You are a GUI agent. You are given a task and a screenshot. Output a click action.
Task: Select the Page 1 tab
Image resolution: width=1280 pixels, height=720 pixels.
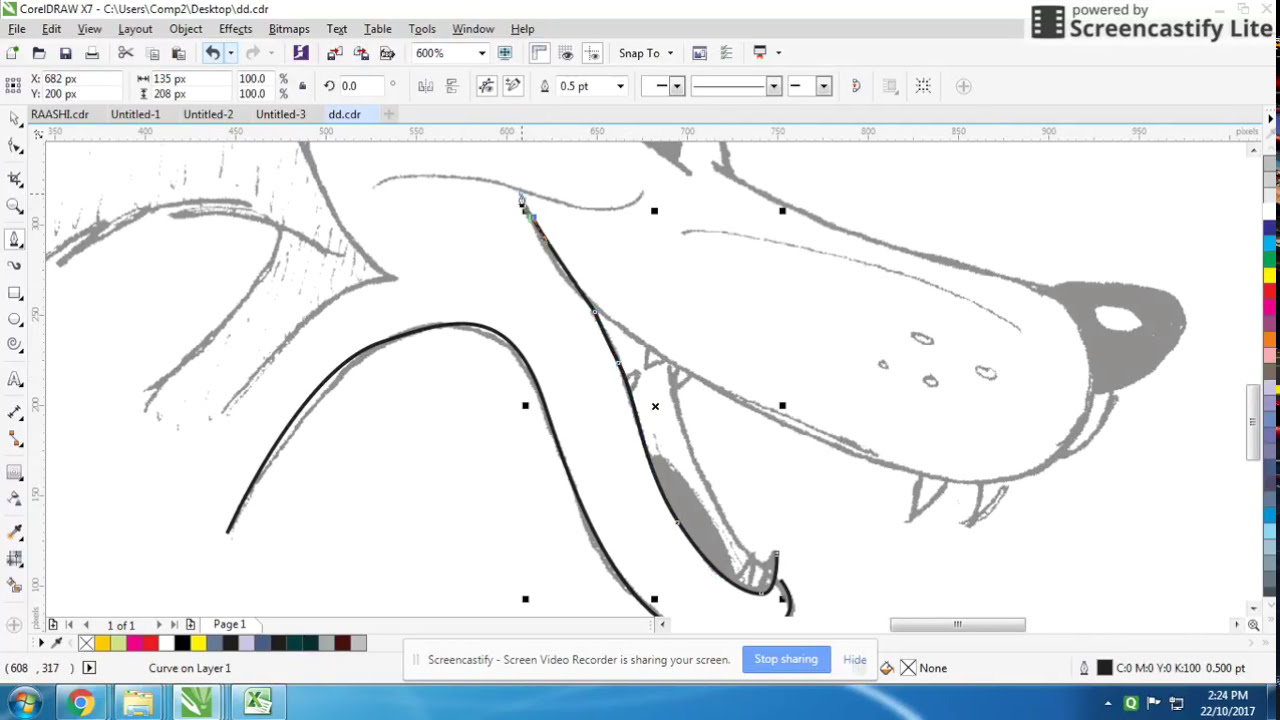[229, 624]
